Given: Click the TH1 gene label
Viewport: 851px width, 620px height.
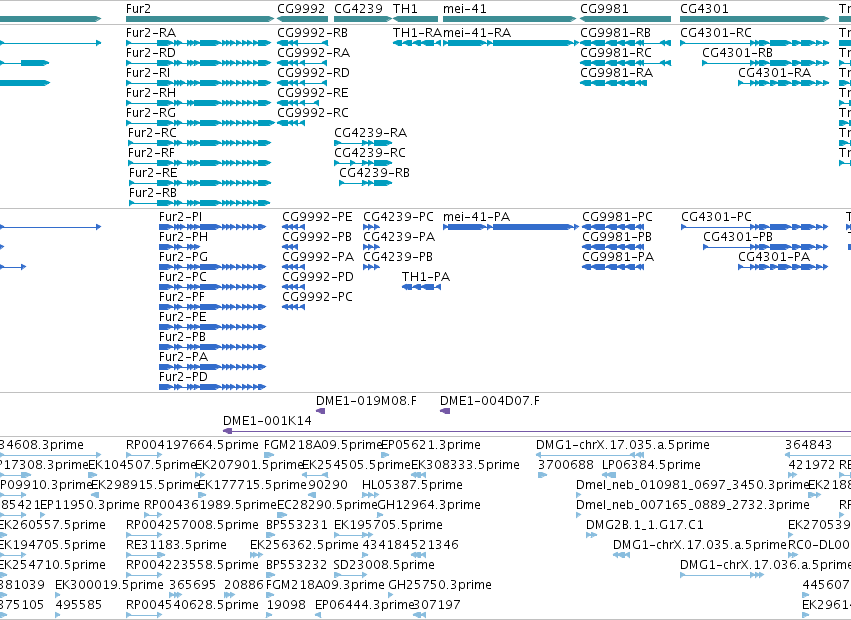Looking at the screenshot, I should (x=405, y=9).
